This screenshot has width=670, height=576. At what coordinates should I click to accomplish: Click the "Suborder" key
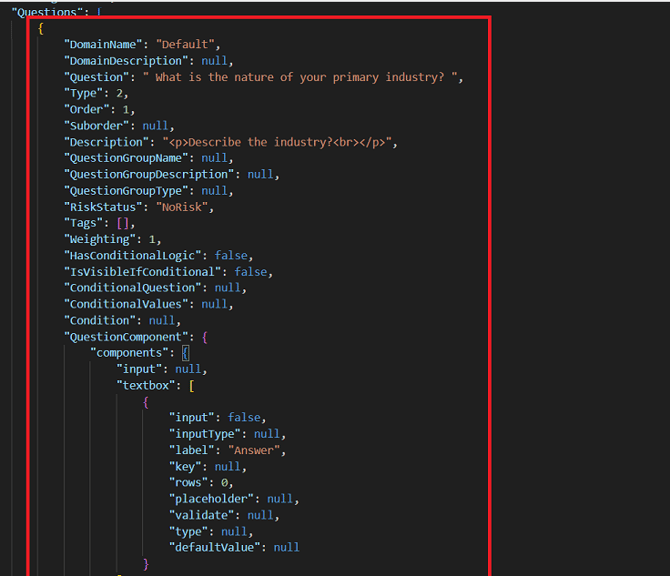tap(99, 126)
